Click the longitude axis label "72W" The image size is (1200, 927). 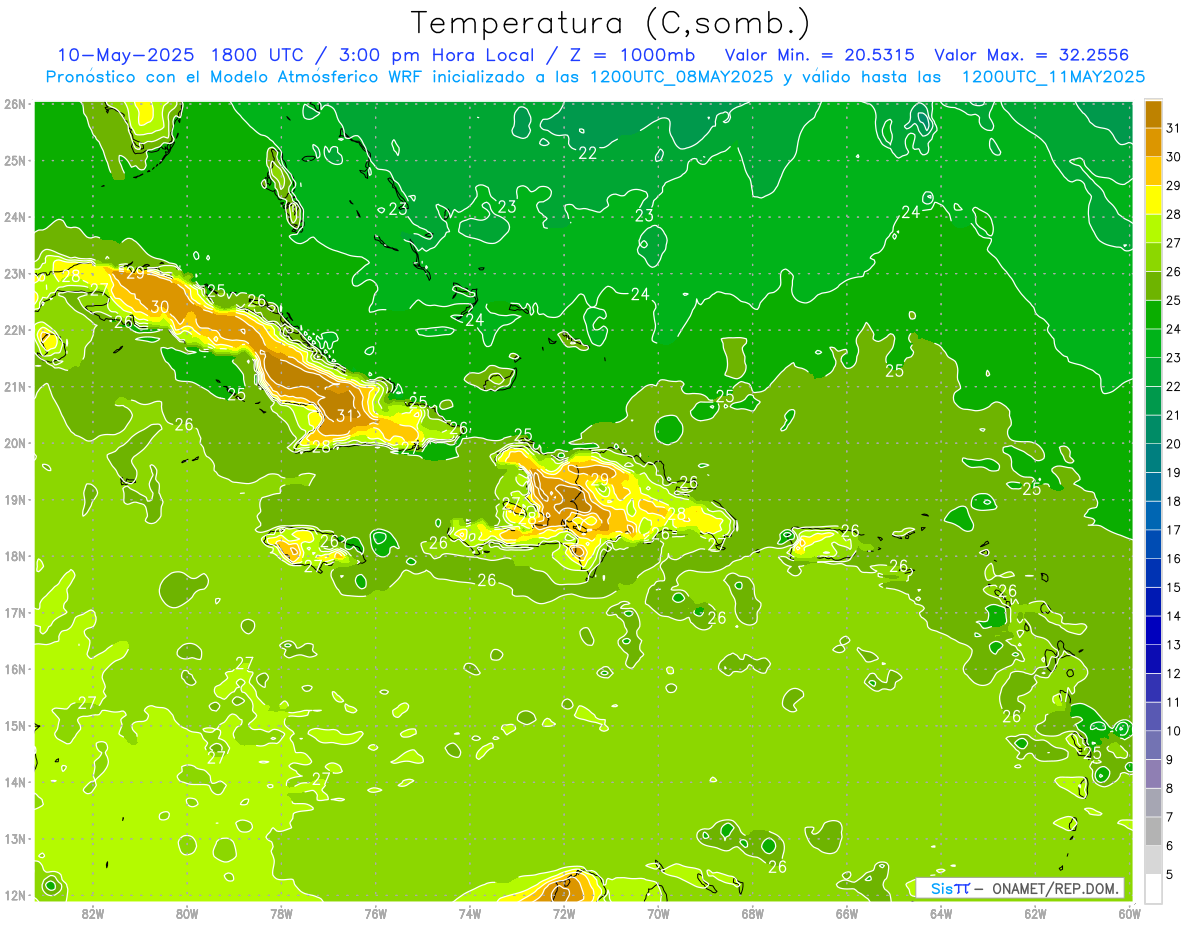click(x=564, y=913)
